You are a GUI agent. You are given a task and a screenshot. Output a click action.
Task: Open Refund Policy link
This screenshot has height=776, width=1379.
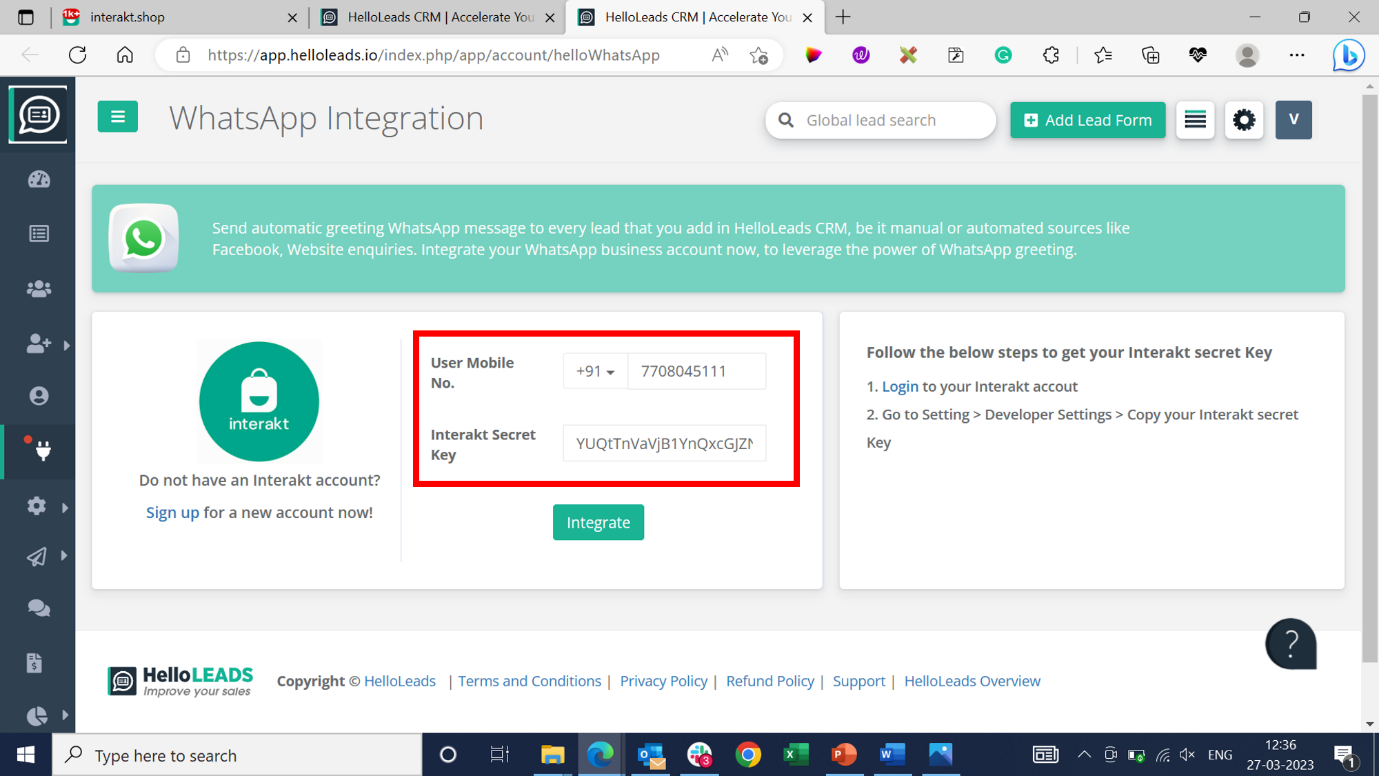[770, 681]
